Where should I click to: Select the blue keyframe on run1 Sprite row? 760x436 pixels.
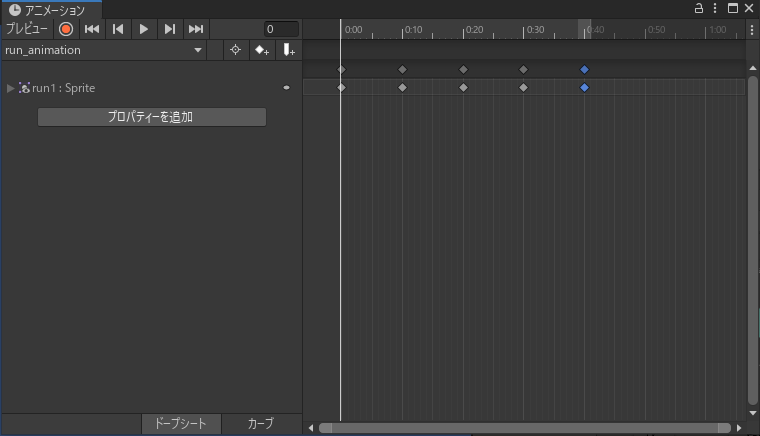pyautogui.click(x=585, y=88)
